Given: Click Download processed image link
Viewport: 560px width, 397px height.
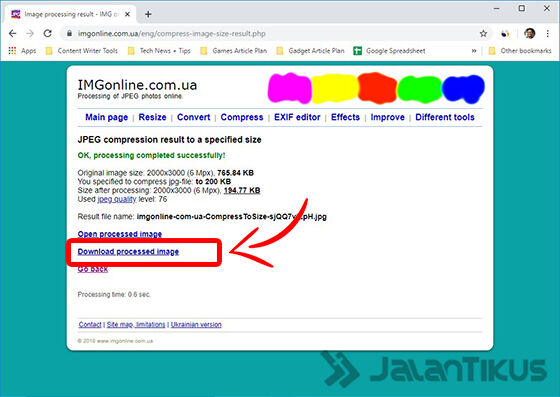Looking at the screenshot, I should [x=128, y=252].
